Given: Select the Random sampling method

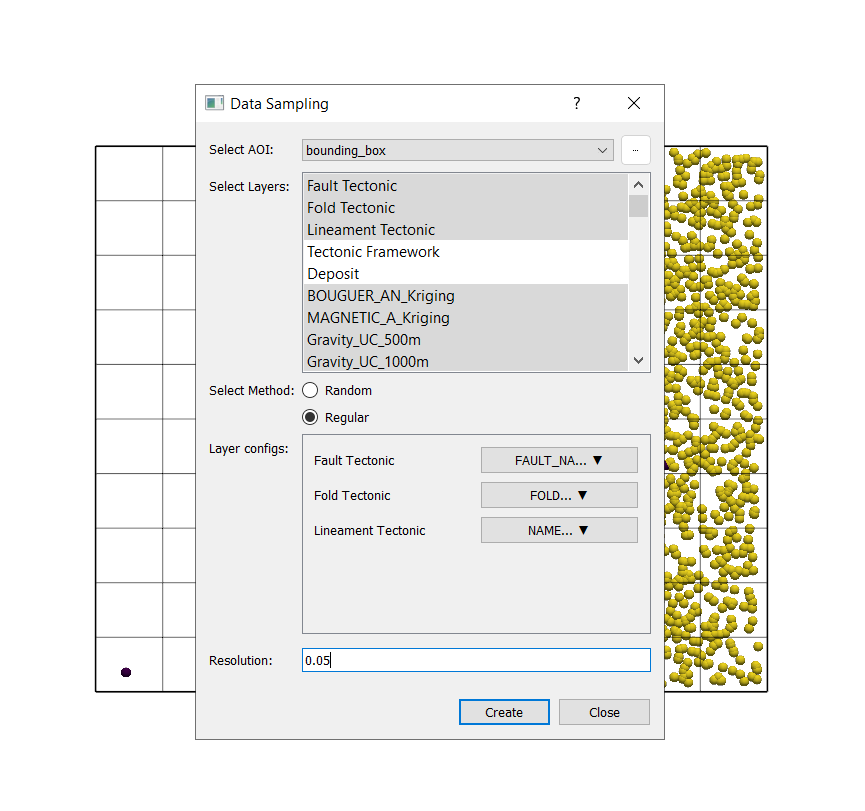Looking at the screenshot, I should coord(311,391).
